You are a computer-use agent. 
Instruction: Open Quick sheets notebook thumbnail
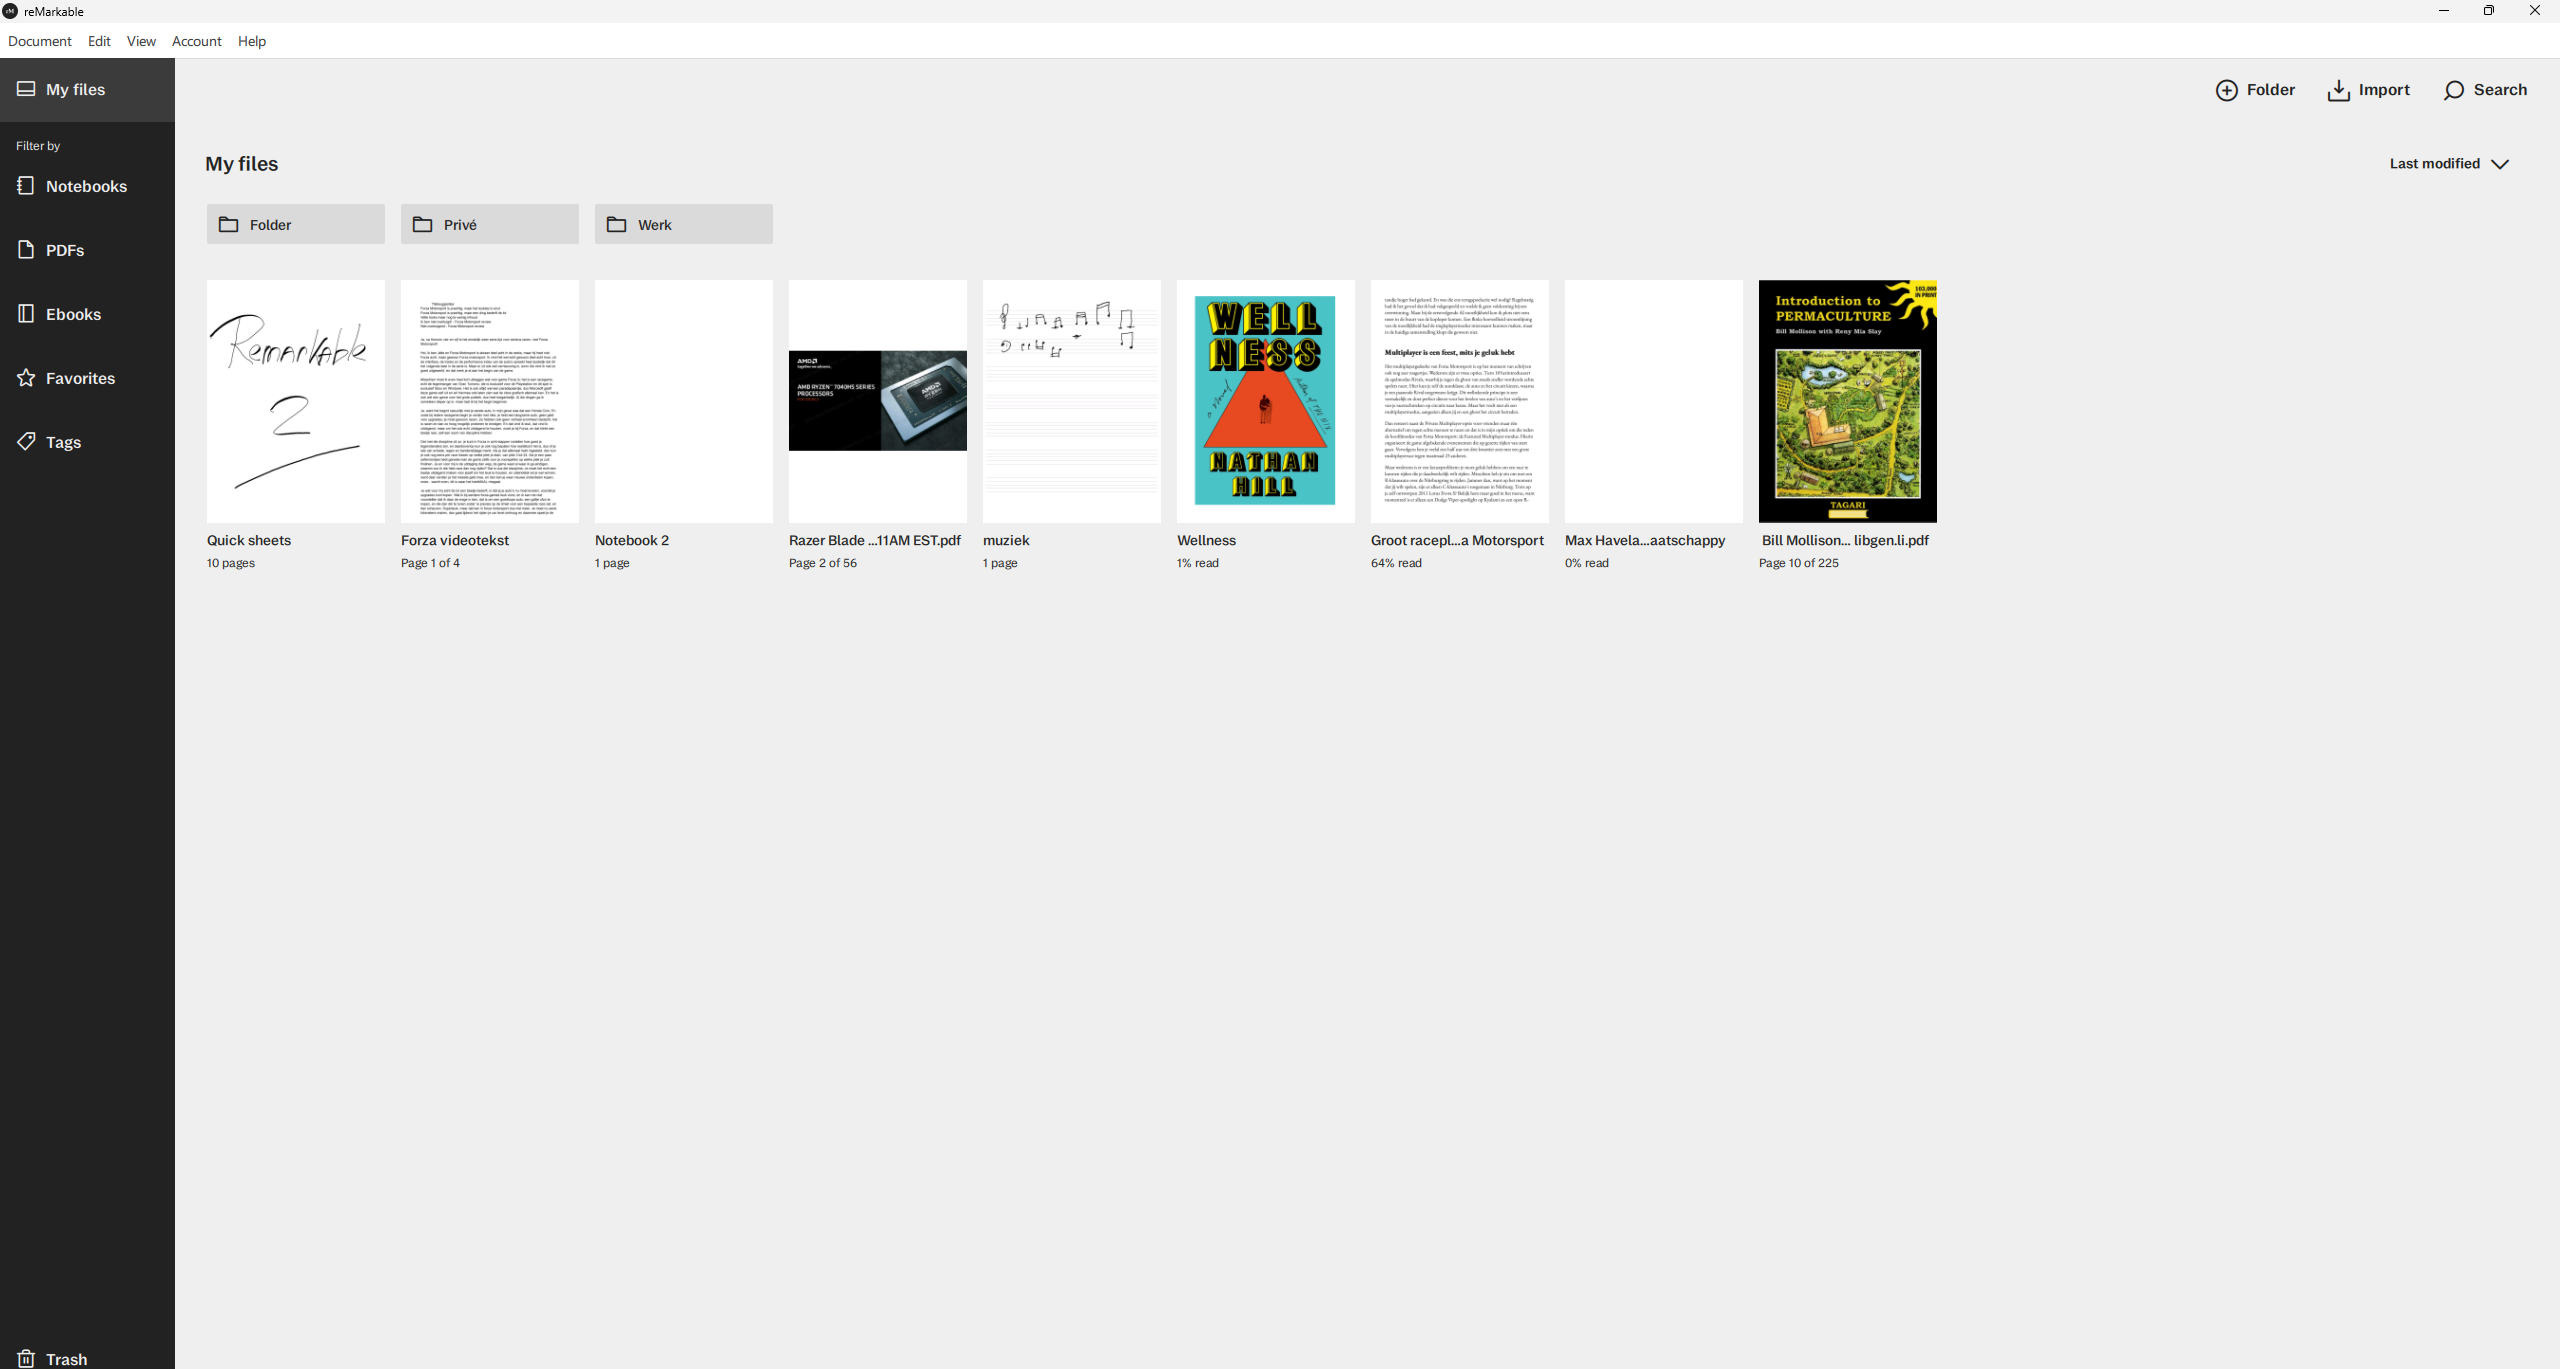click(x=296, y=401)
